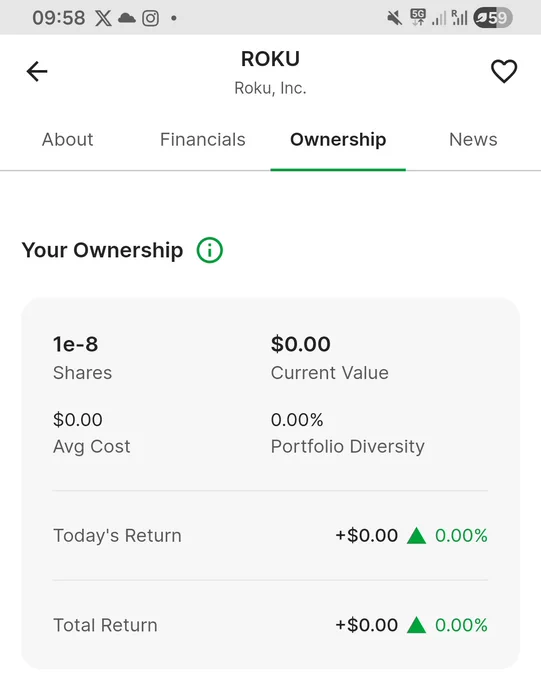The height and width of the screenshot is (680, 541).
Task: Tap the Total Return green triangle
Action: coord(416,625)
